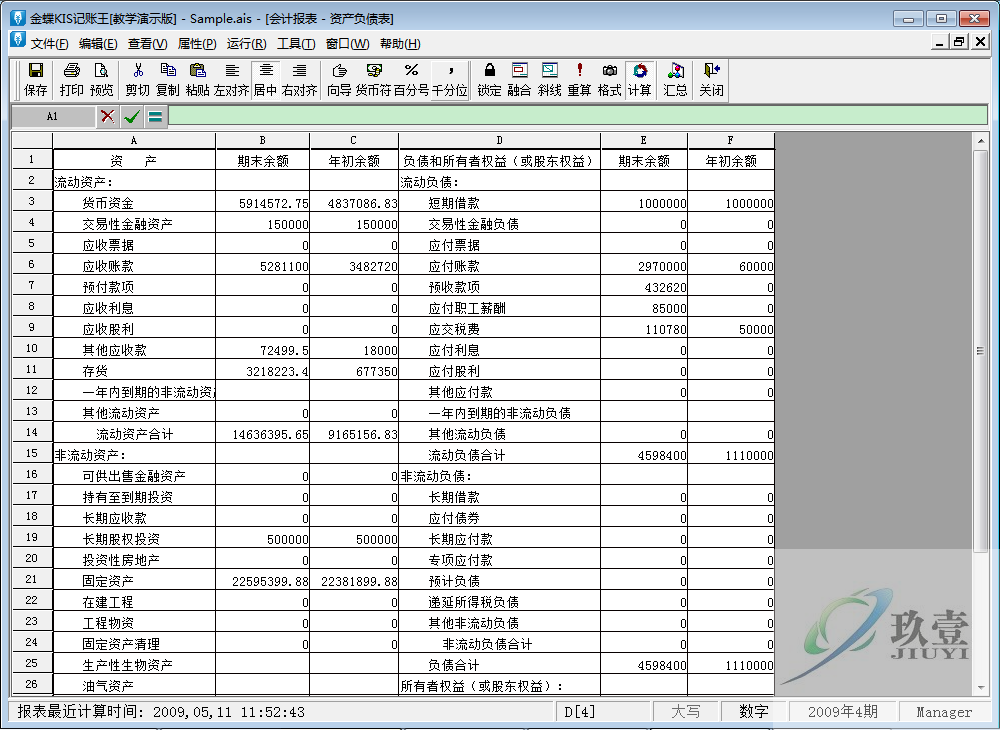
Task: Apply 千分位 thousands separator
Action: [450, 80]
